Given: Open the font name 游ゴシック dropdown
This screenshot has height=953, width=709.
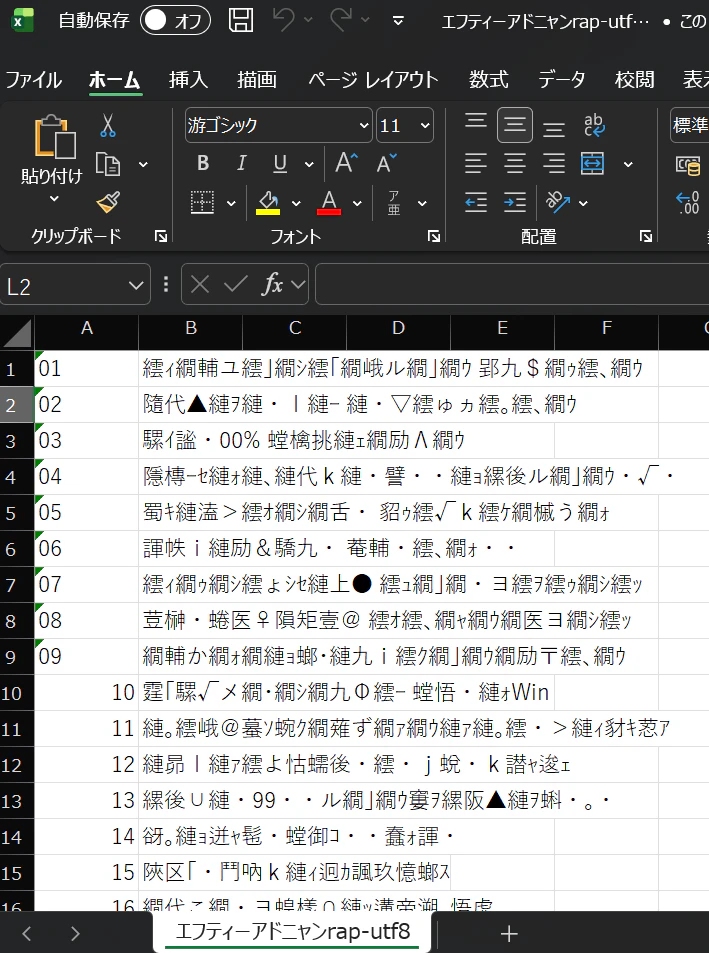Looking at the screenshot, I should (x=364, y=125).
